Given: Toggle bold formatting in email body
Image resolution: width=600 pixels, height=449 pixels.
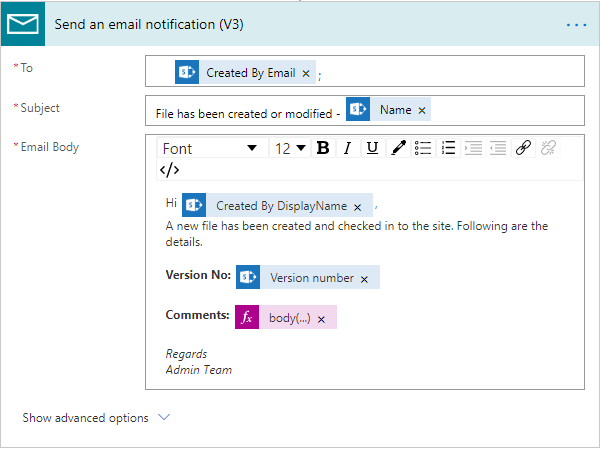Looking at the screenshot, I should [x=322, y=148].
